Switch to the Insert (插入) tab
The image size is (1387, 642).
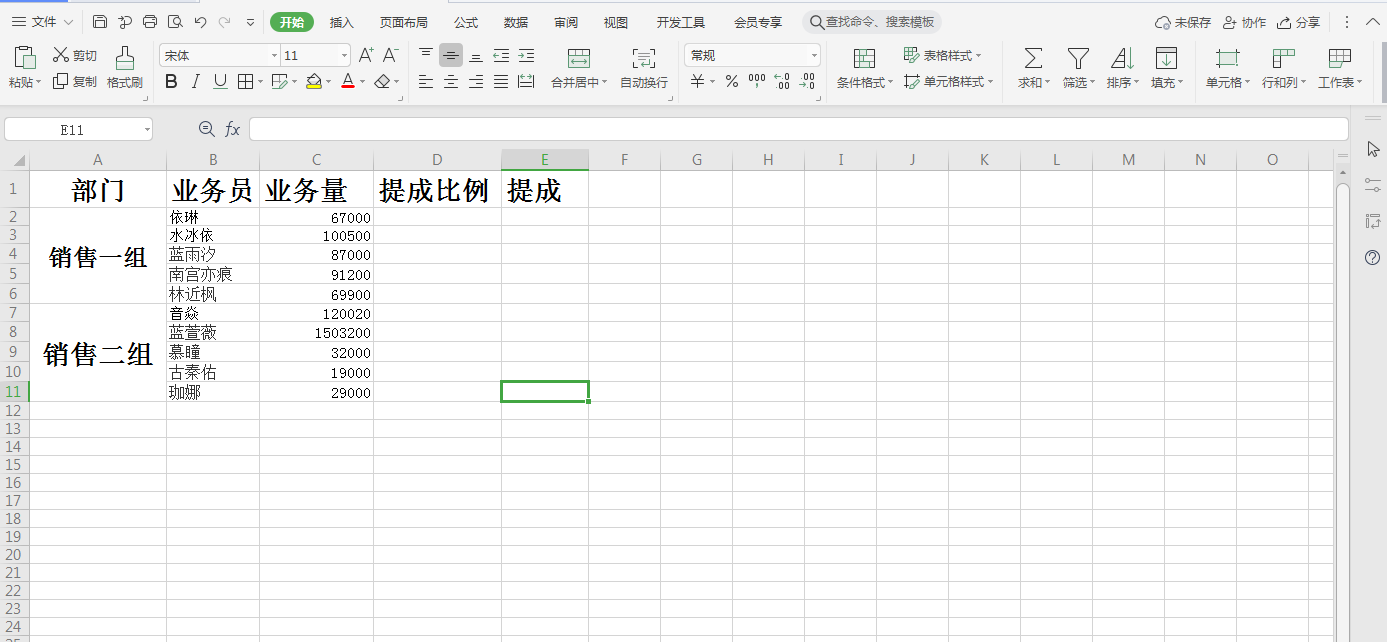coord(342,22)
